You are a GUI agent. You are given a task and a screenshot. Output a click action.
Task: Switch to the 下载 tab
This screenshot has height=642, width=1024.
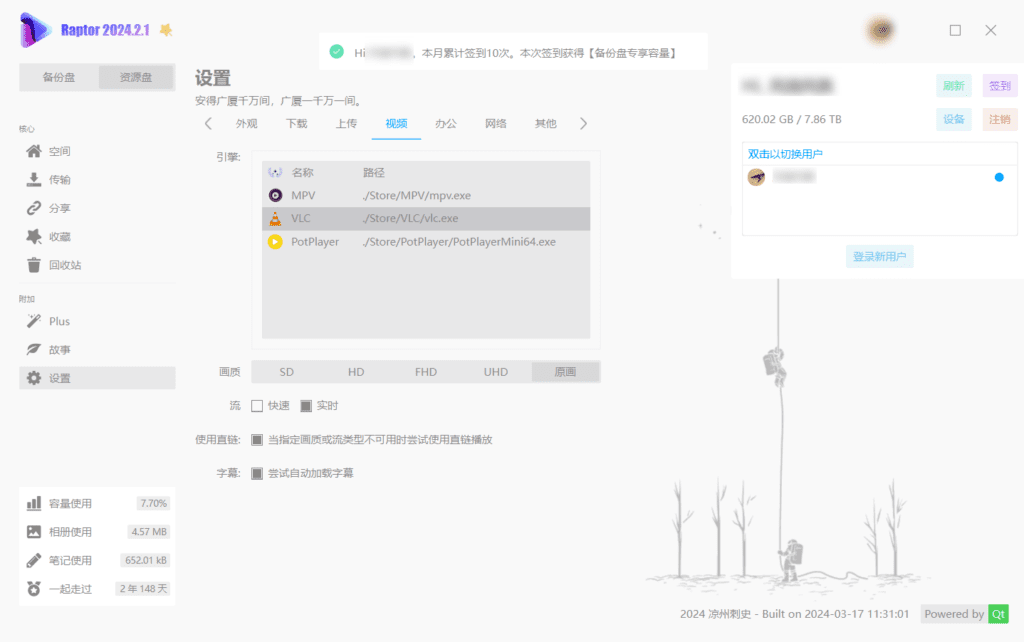pyautogui.click(x=296, y=123)
